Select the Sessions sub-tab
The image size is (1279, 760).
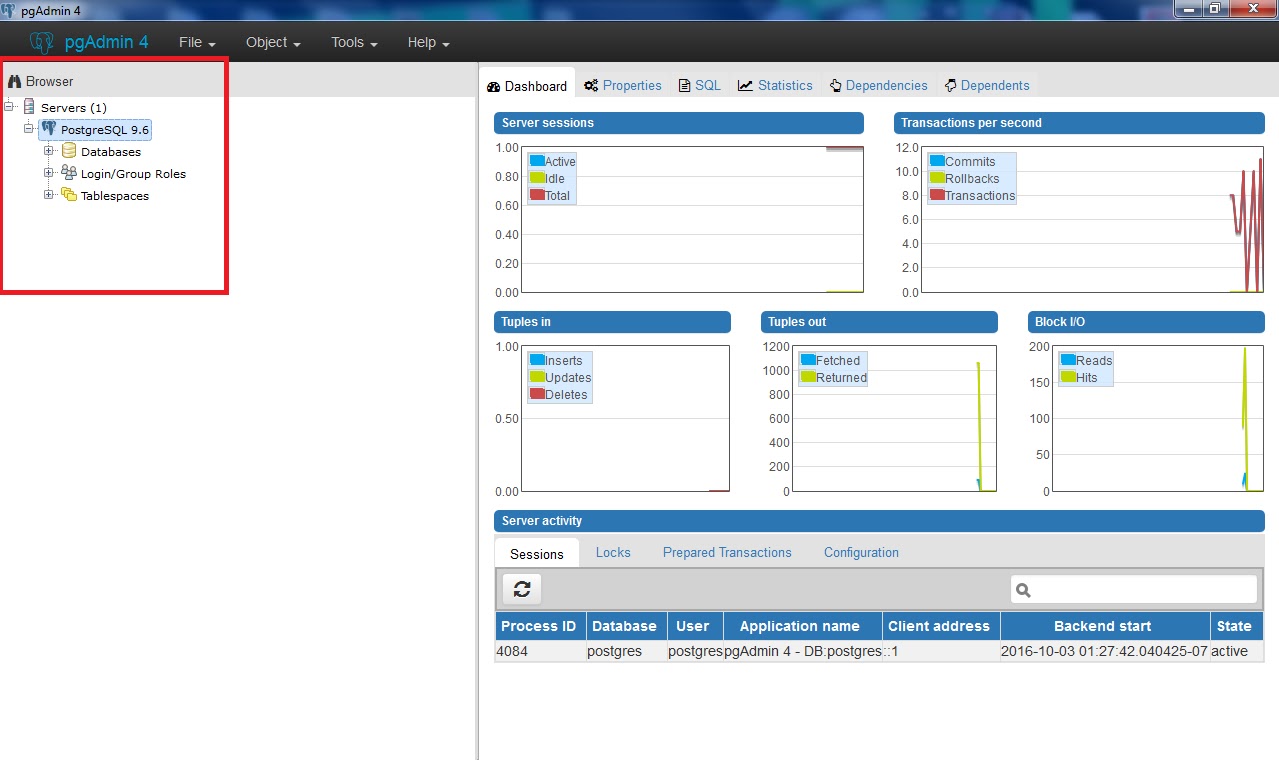[x=537, y=554]
